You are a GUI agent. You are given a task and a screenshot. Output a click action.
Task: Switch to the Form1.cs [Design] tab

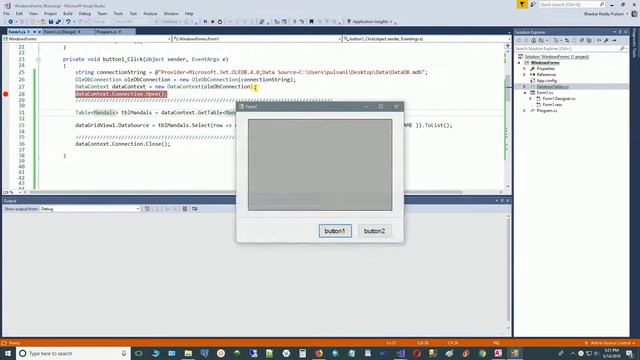pos(60,32)
